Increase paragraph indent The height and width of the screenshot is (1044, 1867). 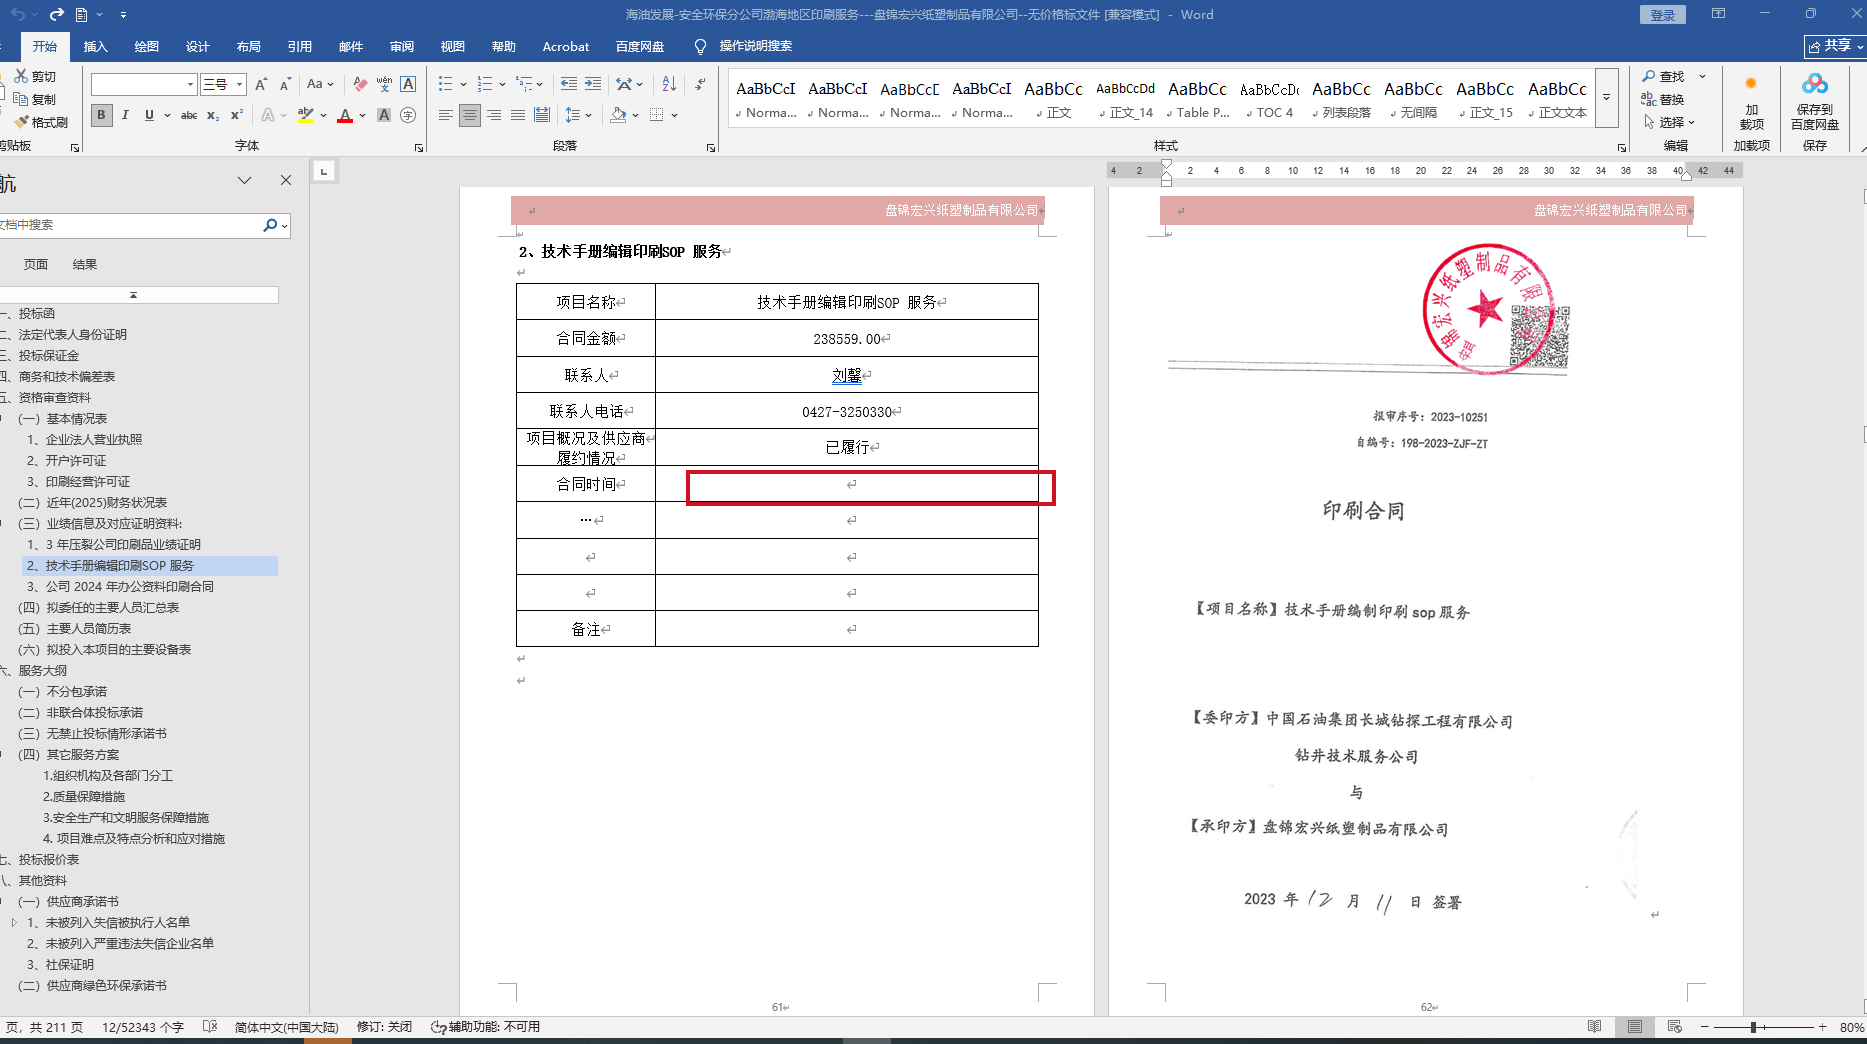click(593, 84)
